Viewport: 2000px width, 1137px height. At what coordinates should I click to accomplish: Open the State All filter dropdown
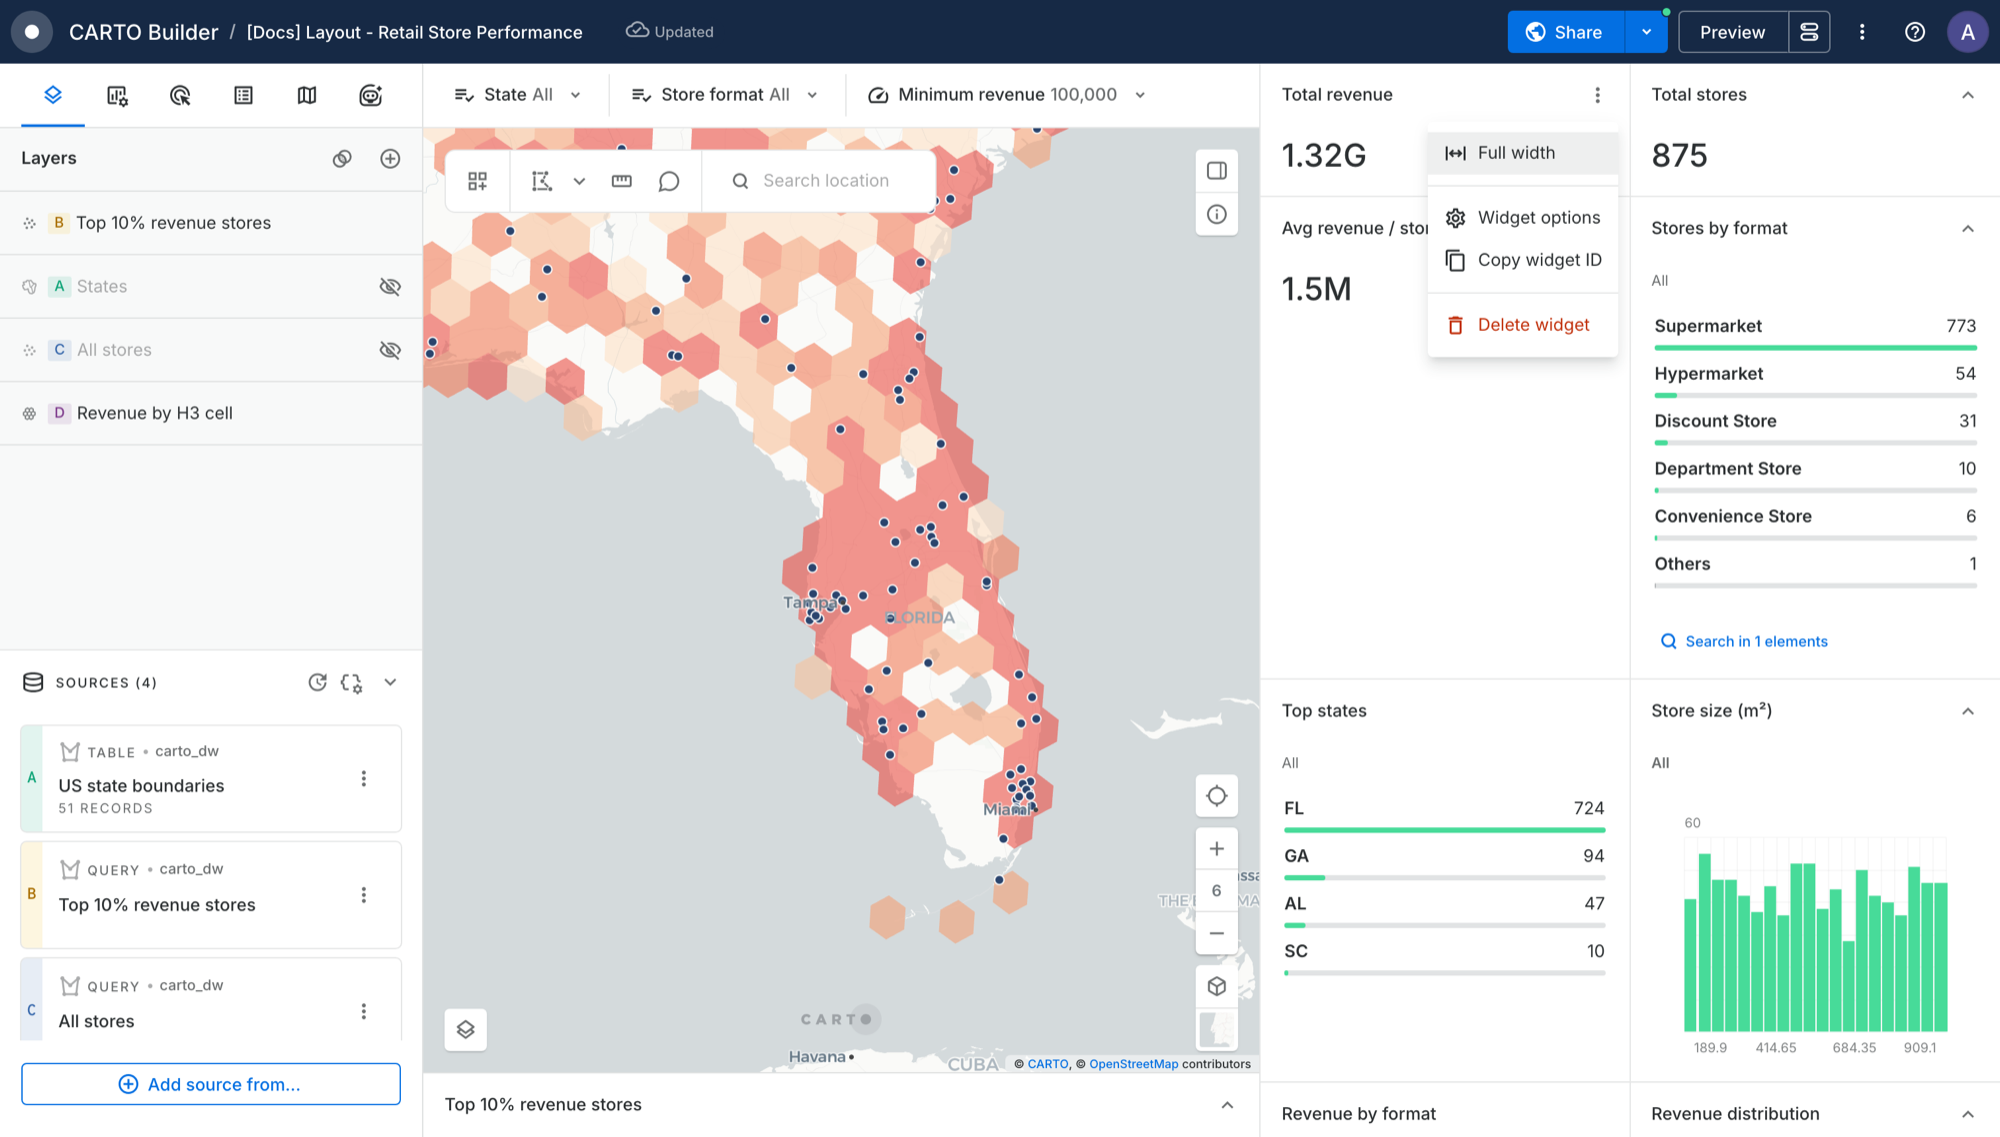click(x=517, y=95)
